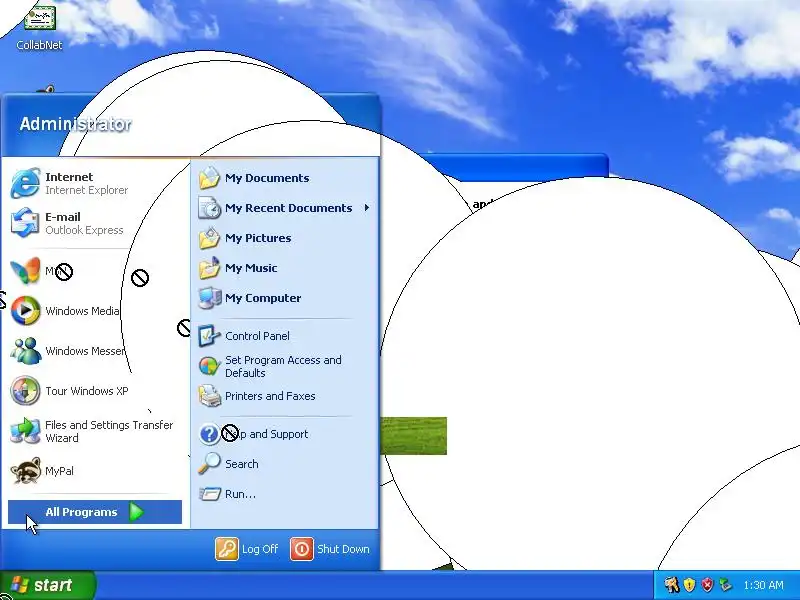Expand the My Recent Documents submenu
This screenshot has height=600, width=800.
(284, 208)
